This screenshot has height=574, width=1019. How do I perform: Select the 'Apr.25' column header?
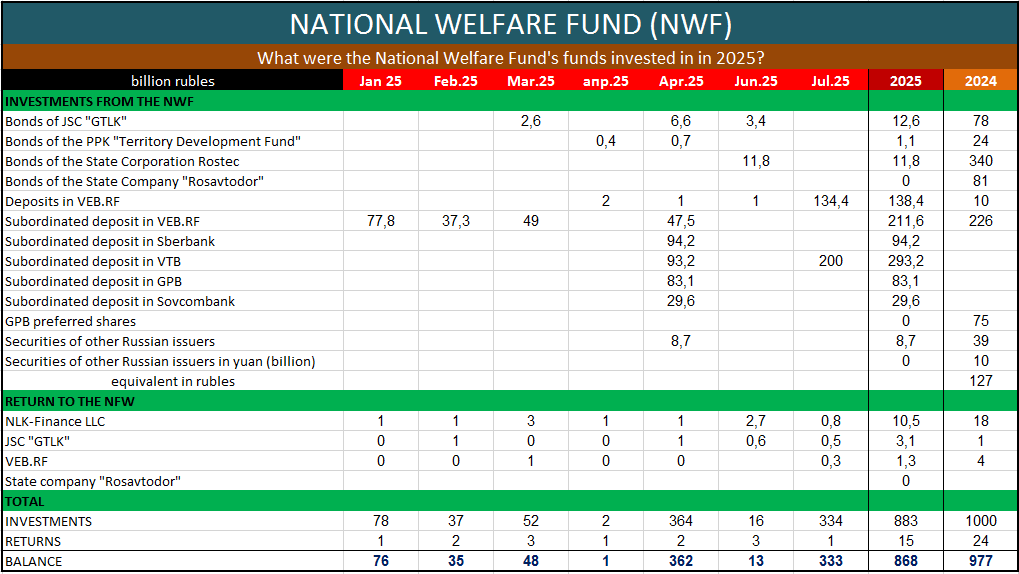point(681,81)
